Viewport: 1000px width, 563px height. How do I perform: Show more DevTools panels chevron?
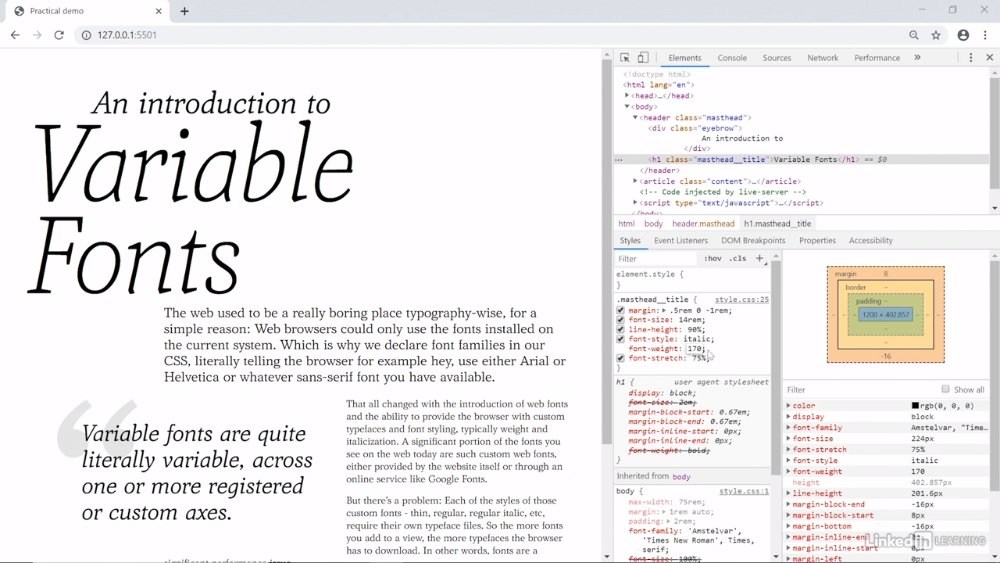[917, 57]
